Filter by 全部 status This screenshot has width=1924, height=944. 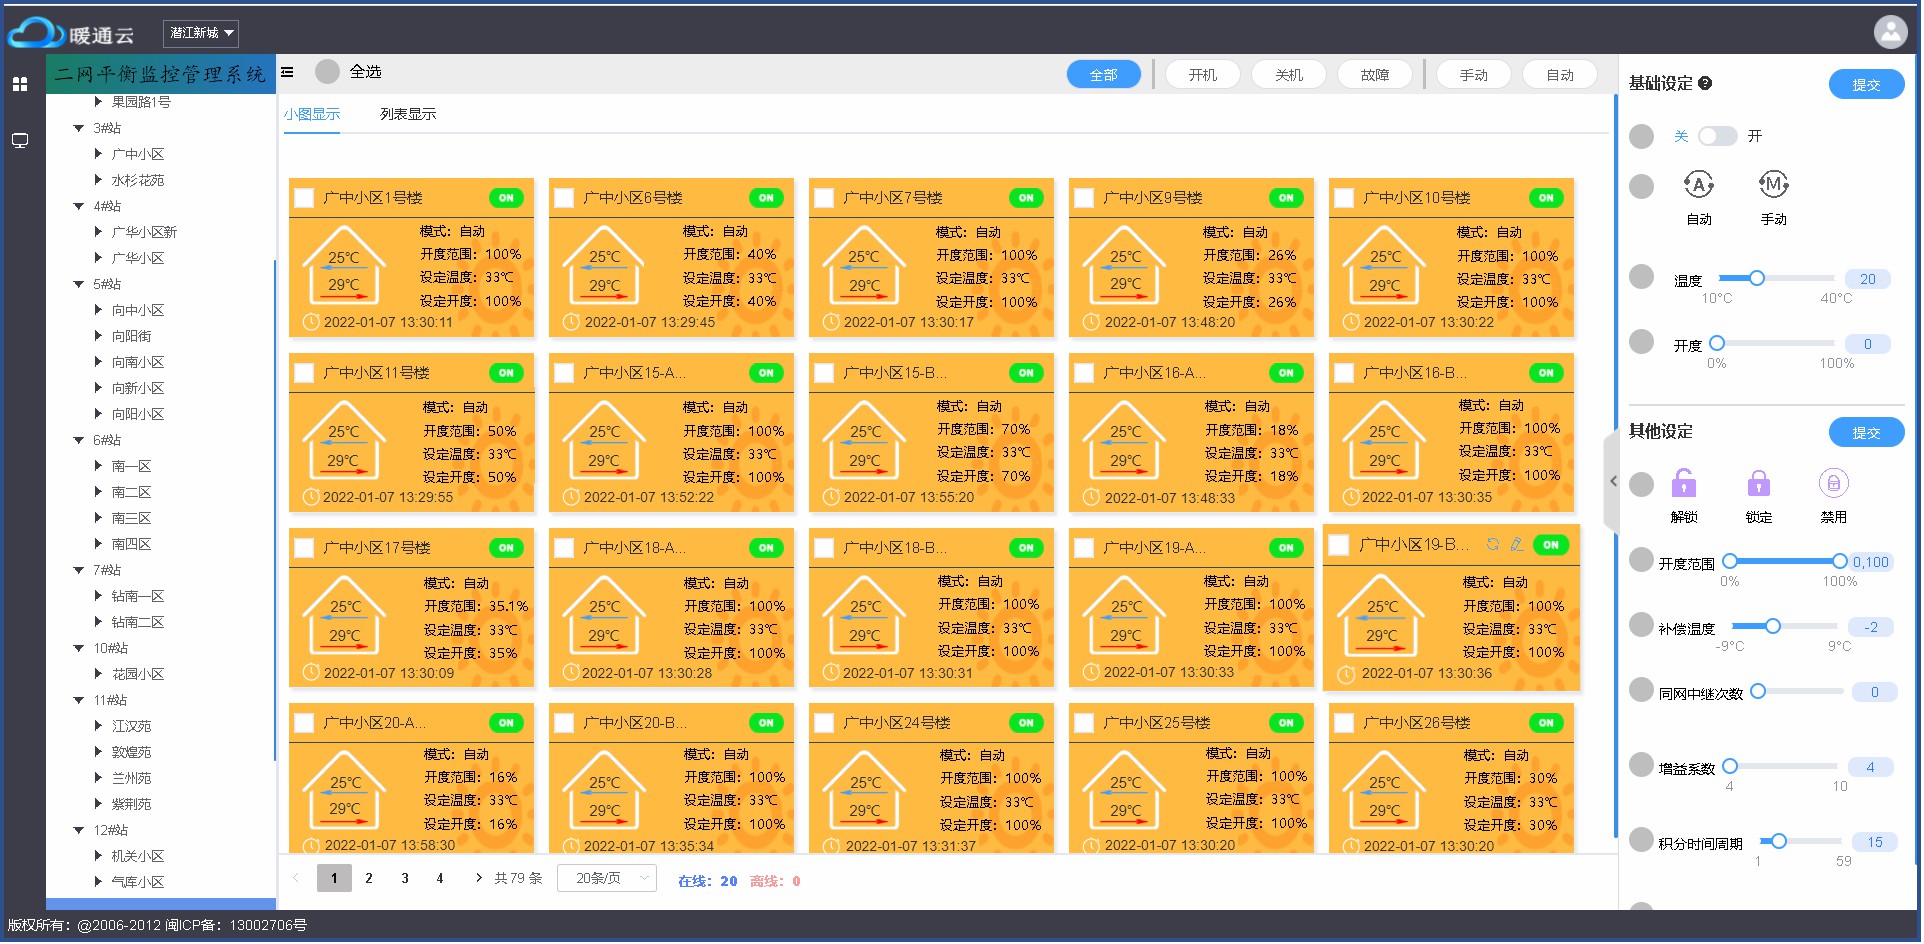pos(1103,75)
